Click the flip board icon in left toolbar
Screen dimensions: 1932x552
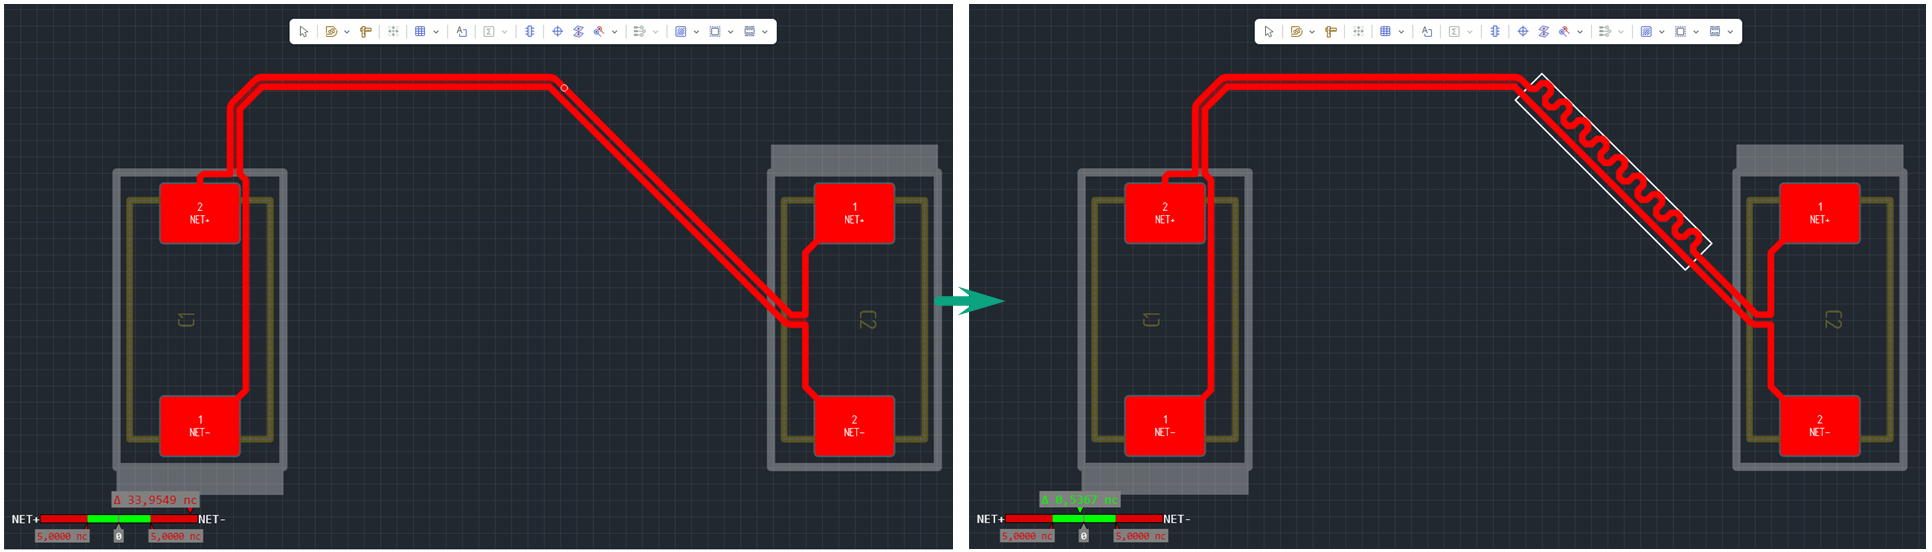pos(578,32)
